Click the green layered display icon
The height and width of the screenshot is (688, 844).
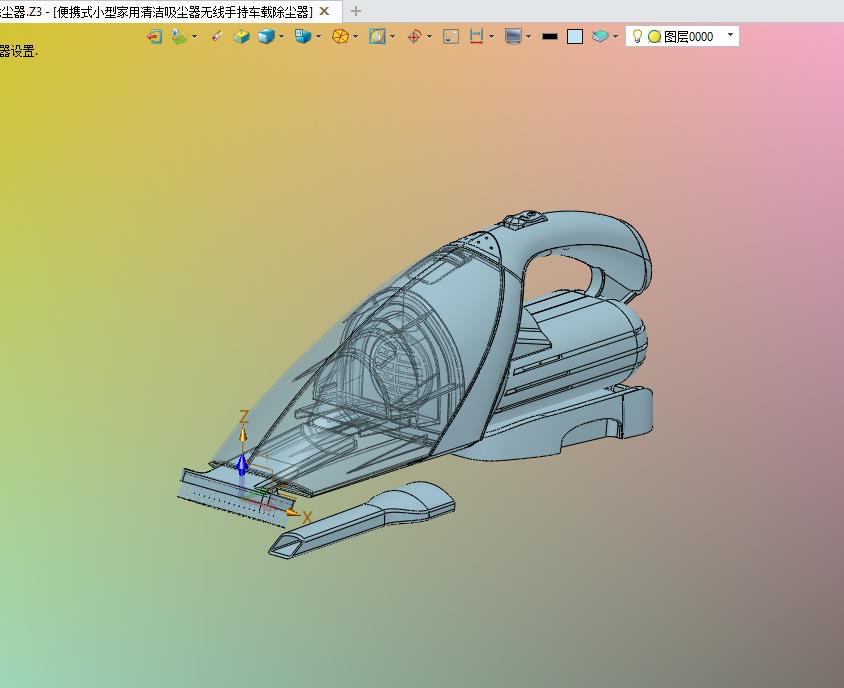tap(178, 37)
